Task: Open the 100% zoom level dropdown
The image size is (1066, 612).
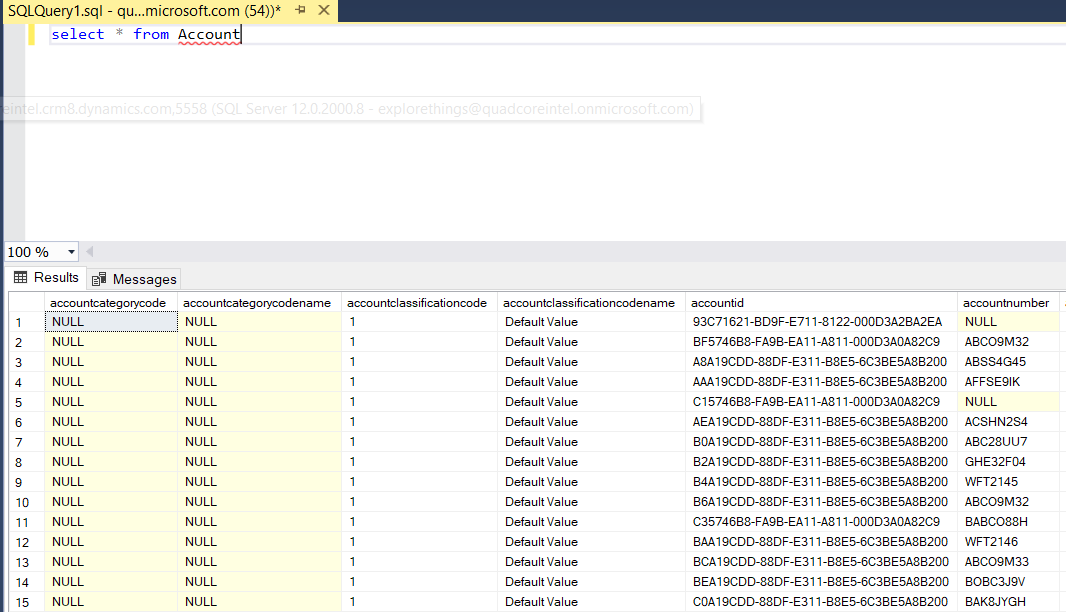Action: point(69,251)
